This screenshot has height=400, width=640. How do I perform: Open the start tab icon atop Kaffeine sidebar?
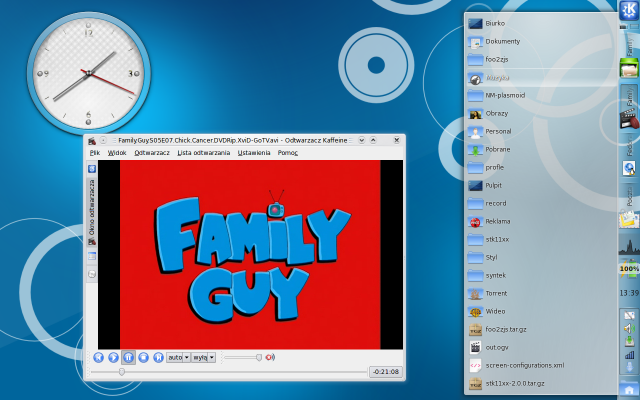click(x=92, y=169)
